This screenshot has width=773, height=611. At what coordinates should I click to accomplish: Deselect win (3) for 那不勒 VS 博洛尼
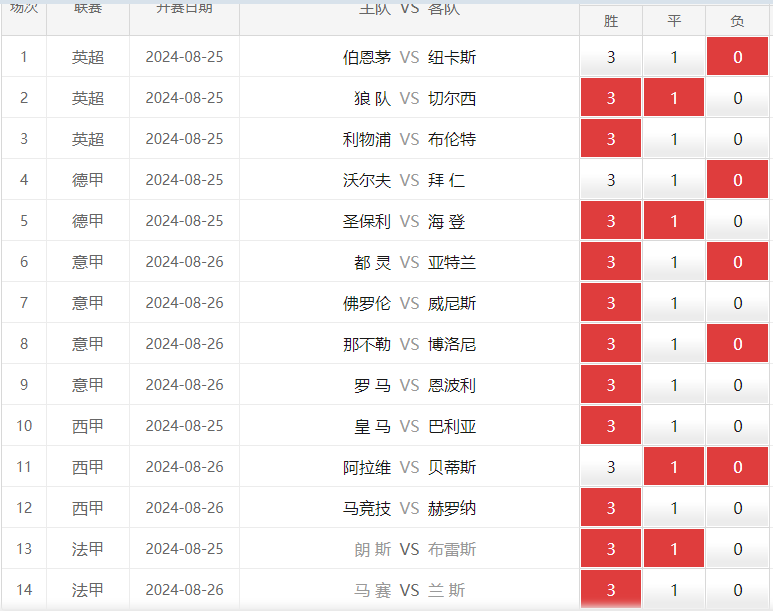click(x=611, y=343)
